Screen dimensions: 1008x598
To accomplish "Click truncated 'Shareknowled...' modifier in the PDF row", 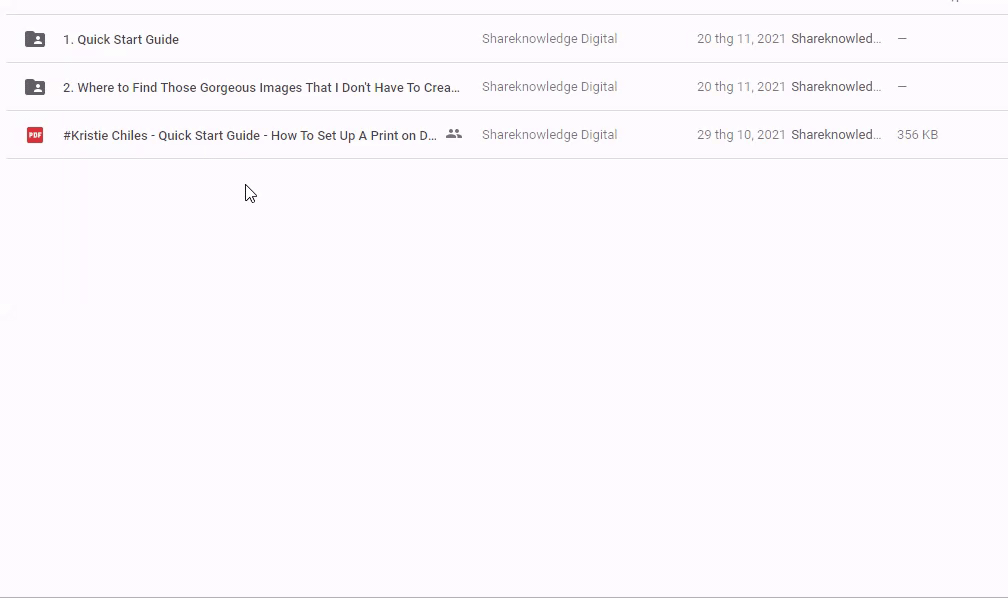I will 836,135.
